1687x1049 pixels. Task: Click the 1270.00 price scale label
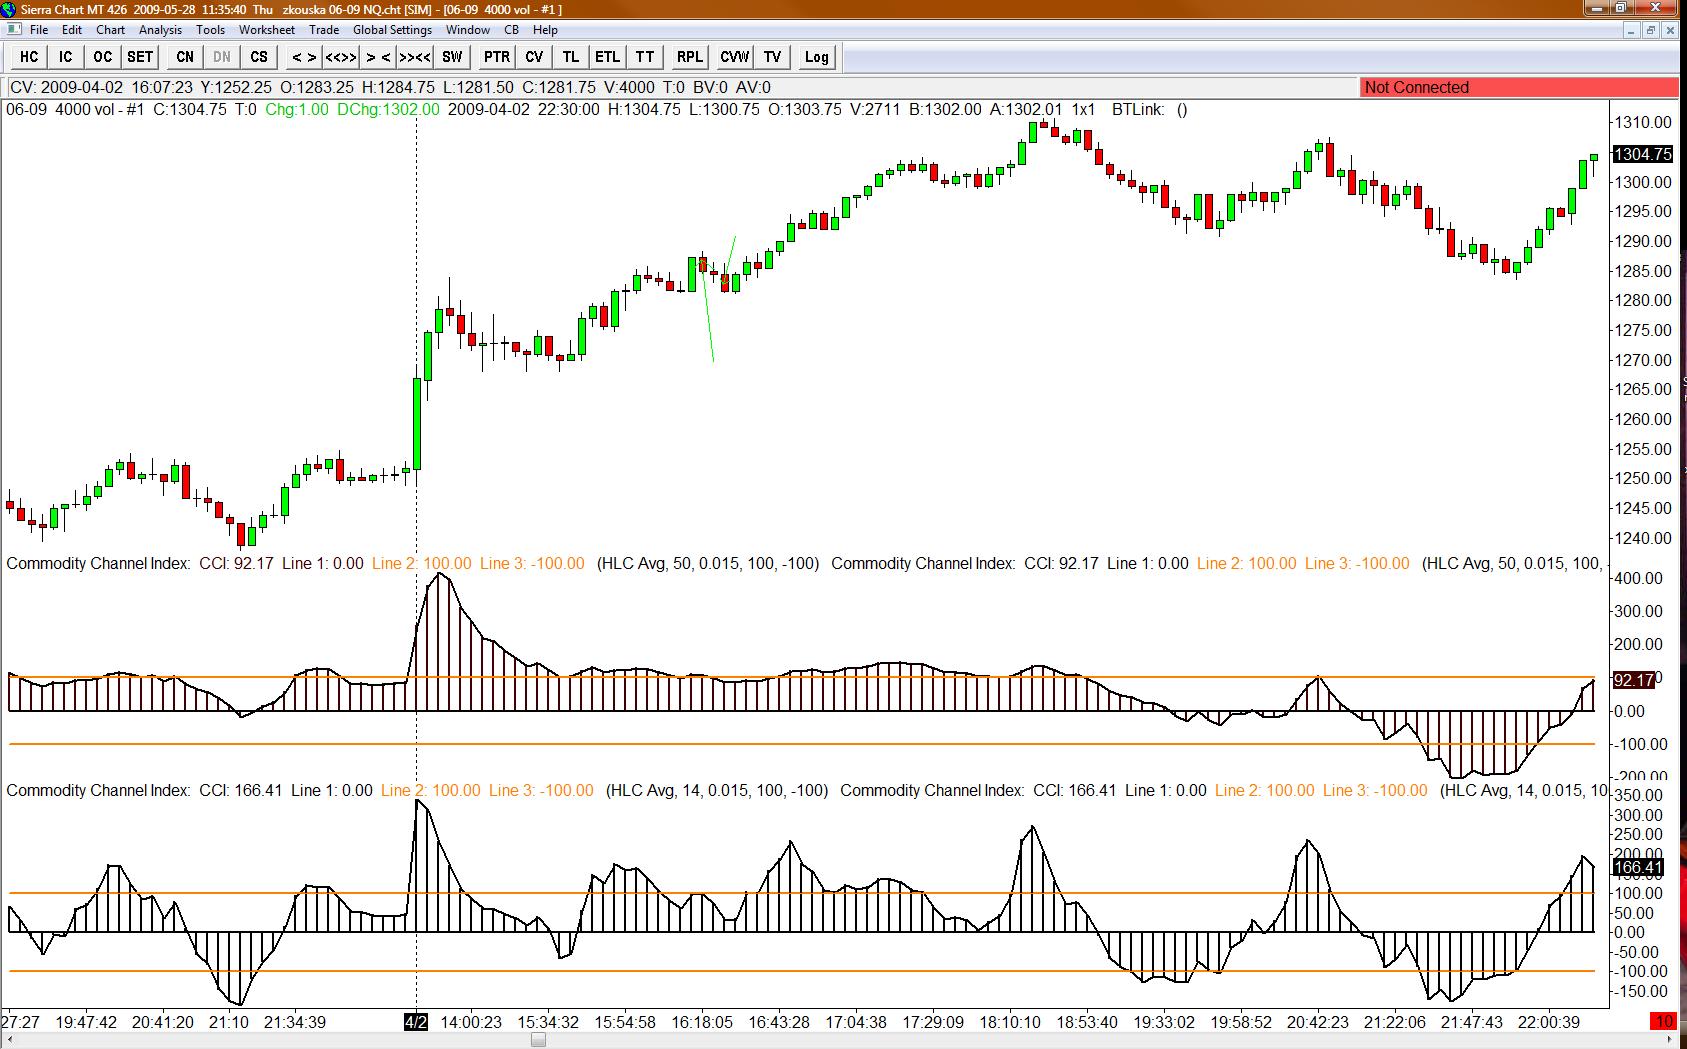coord(1642,360)
